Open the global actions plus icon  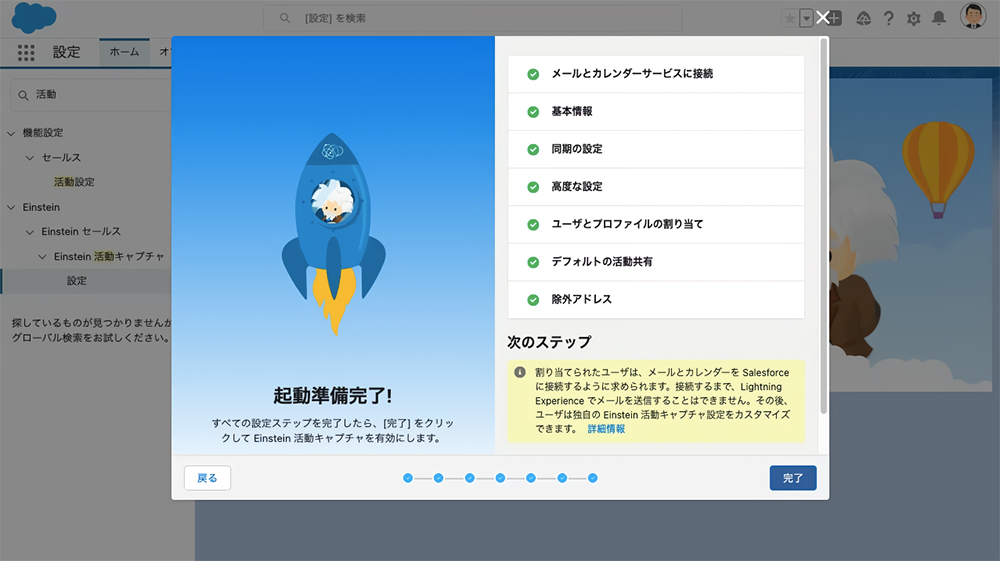[x=835, y=18]
